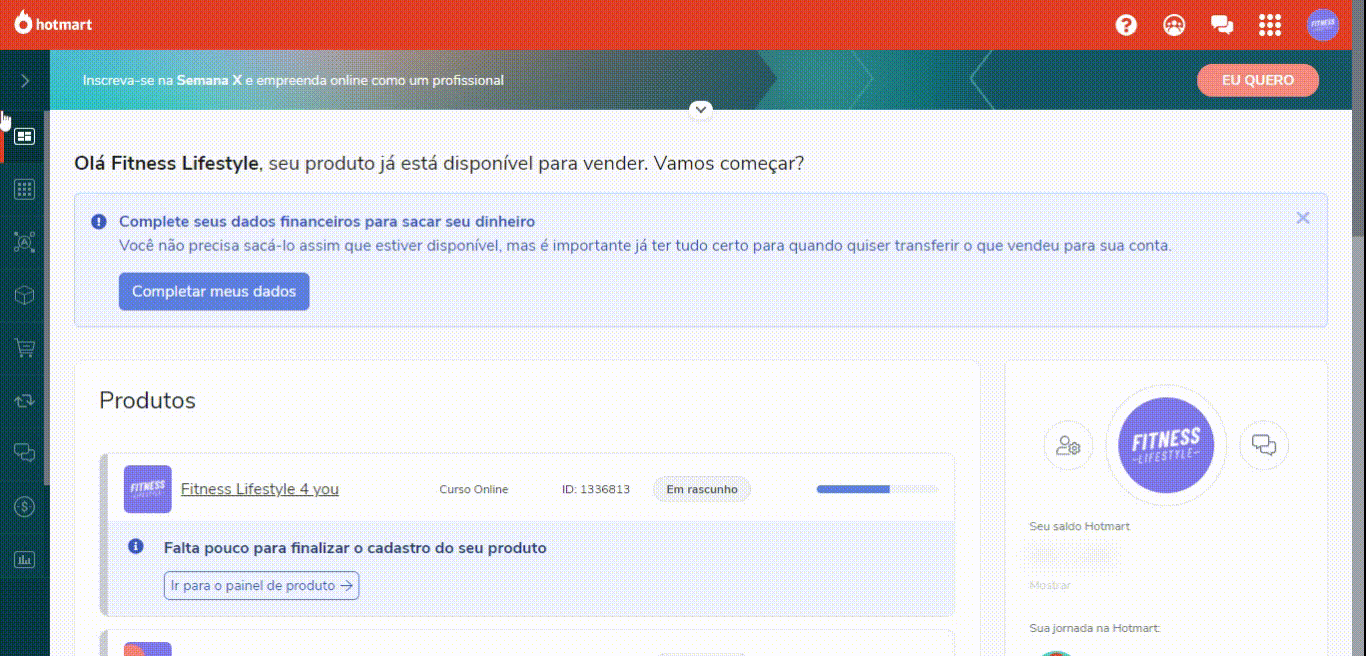This screenshot has width=1366, height=656.
Task: Open the subscriptions loop arrows icon in sidebar
Action: coord(25,401)
